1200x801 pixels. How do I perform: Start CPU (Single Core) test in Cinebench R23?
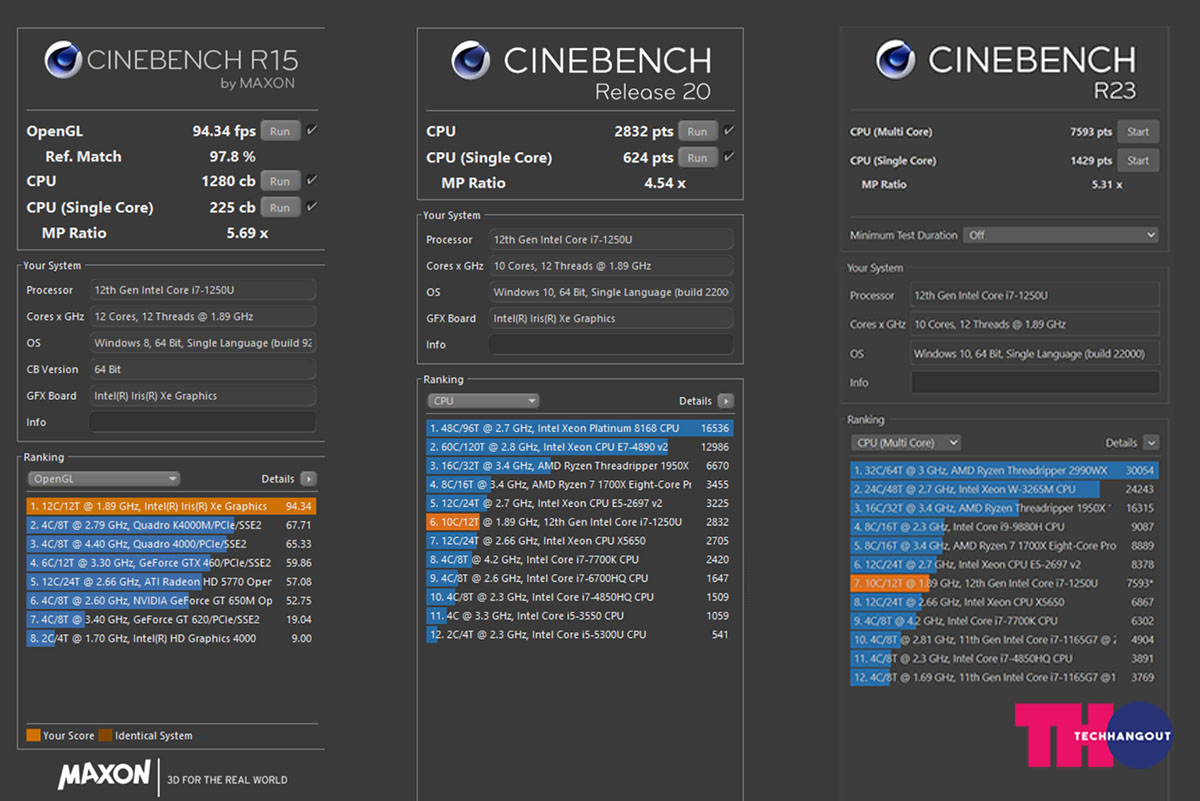[1138, 160]
